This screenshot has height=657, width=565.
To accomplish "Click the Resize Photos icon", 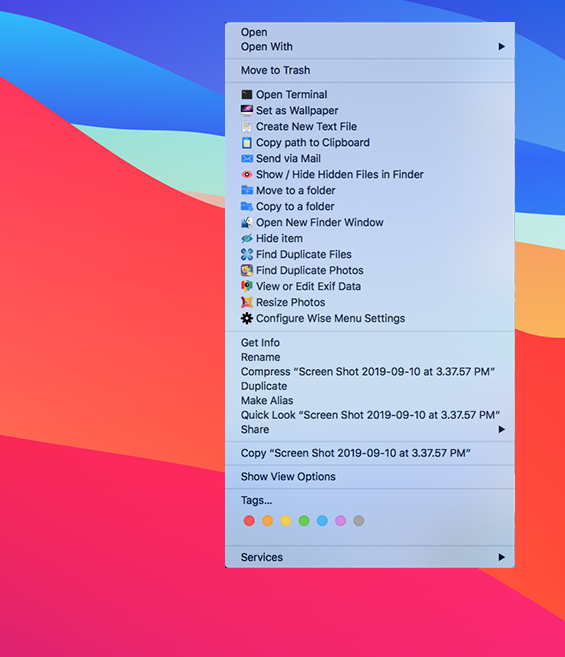I will tap(247, 302).
